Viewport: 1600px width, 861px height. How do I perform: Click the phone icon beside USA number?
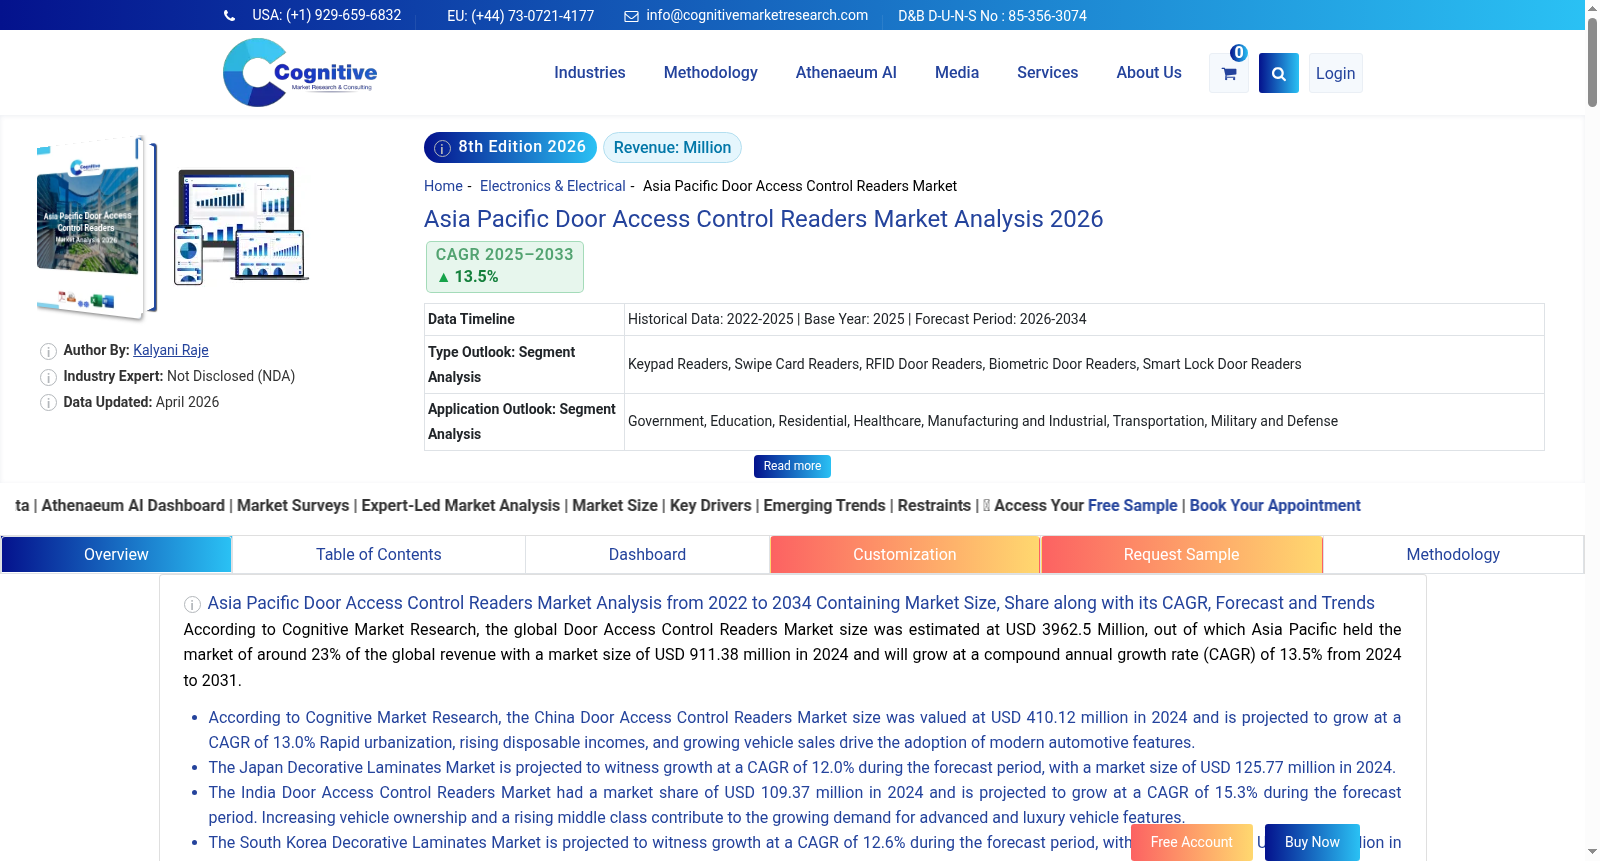coord(230,16)
